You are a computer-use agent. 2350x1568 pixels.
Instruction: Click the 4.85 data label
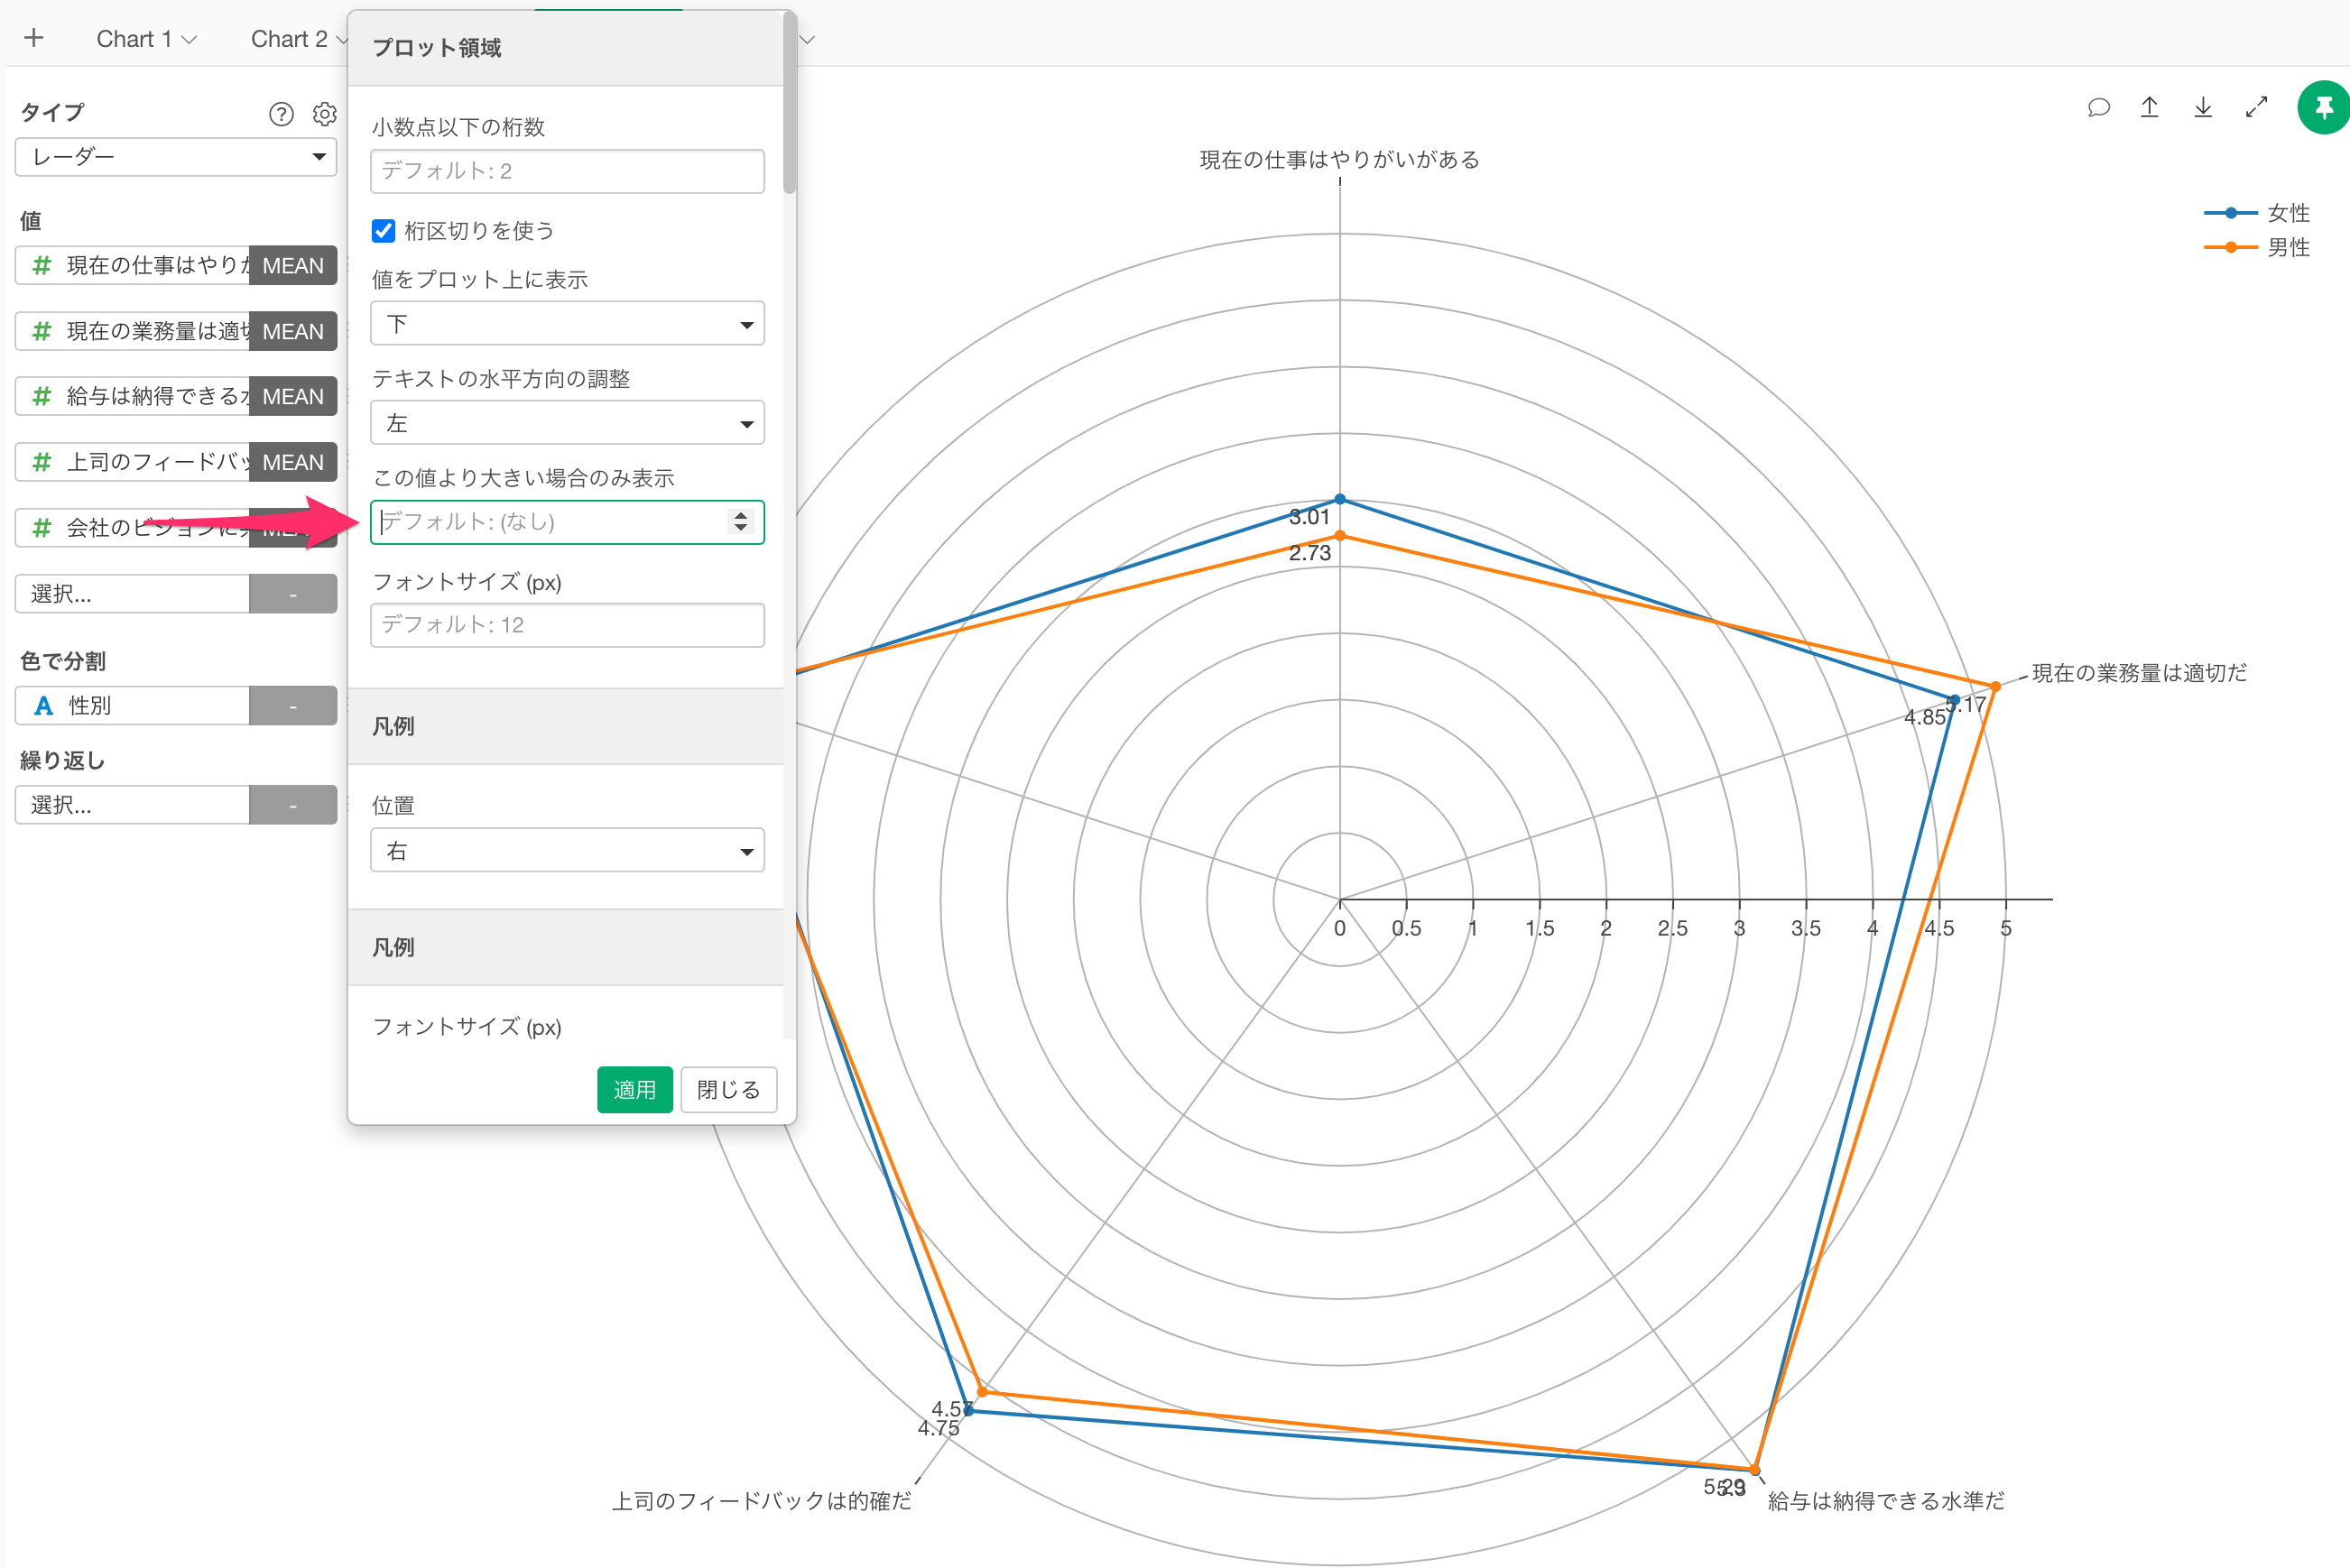tap(1924, 717)
